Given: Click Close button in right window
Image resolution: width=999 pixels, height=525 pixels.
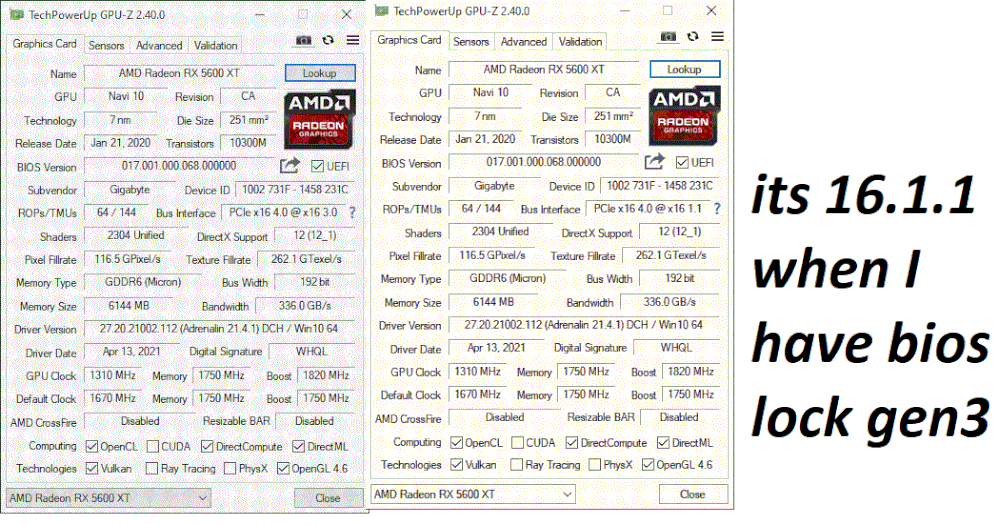Looking at the screenshot, I should (693, 494).
